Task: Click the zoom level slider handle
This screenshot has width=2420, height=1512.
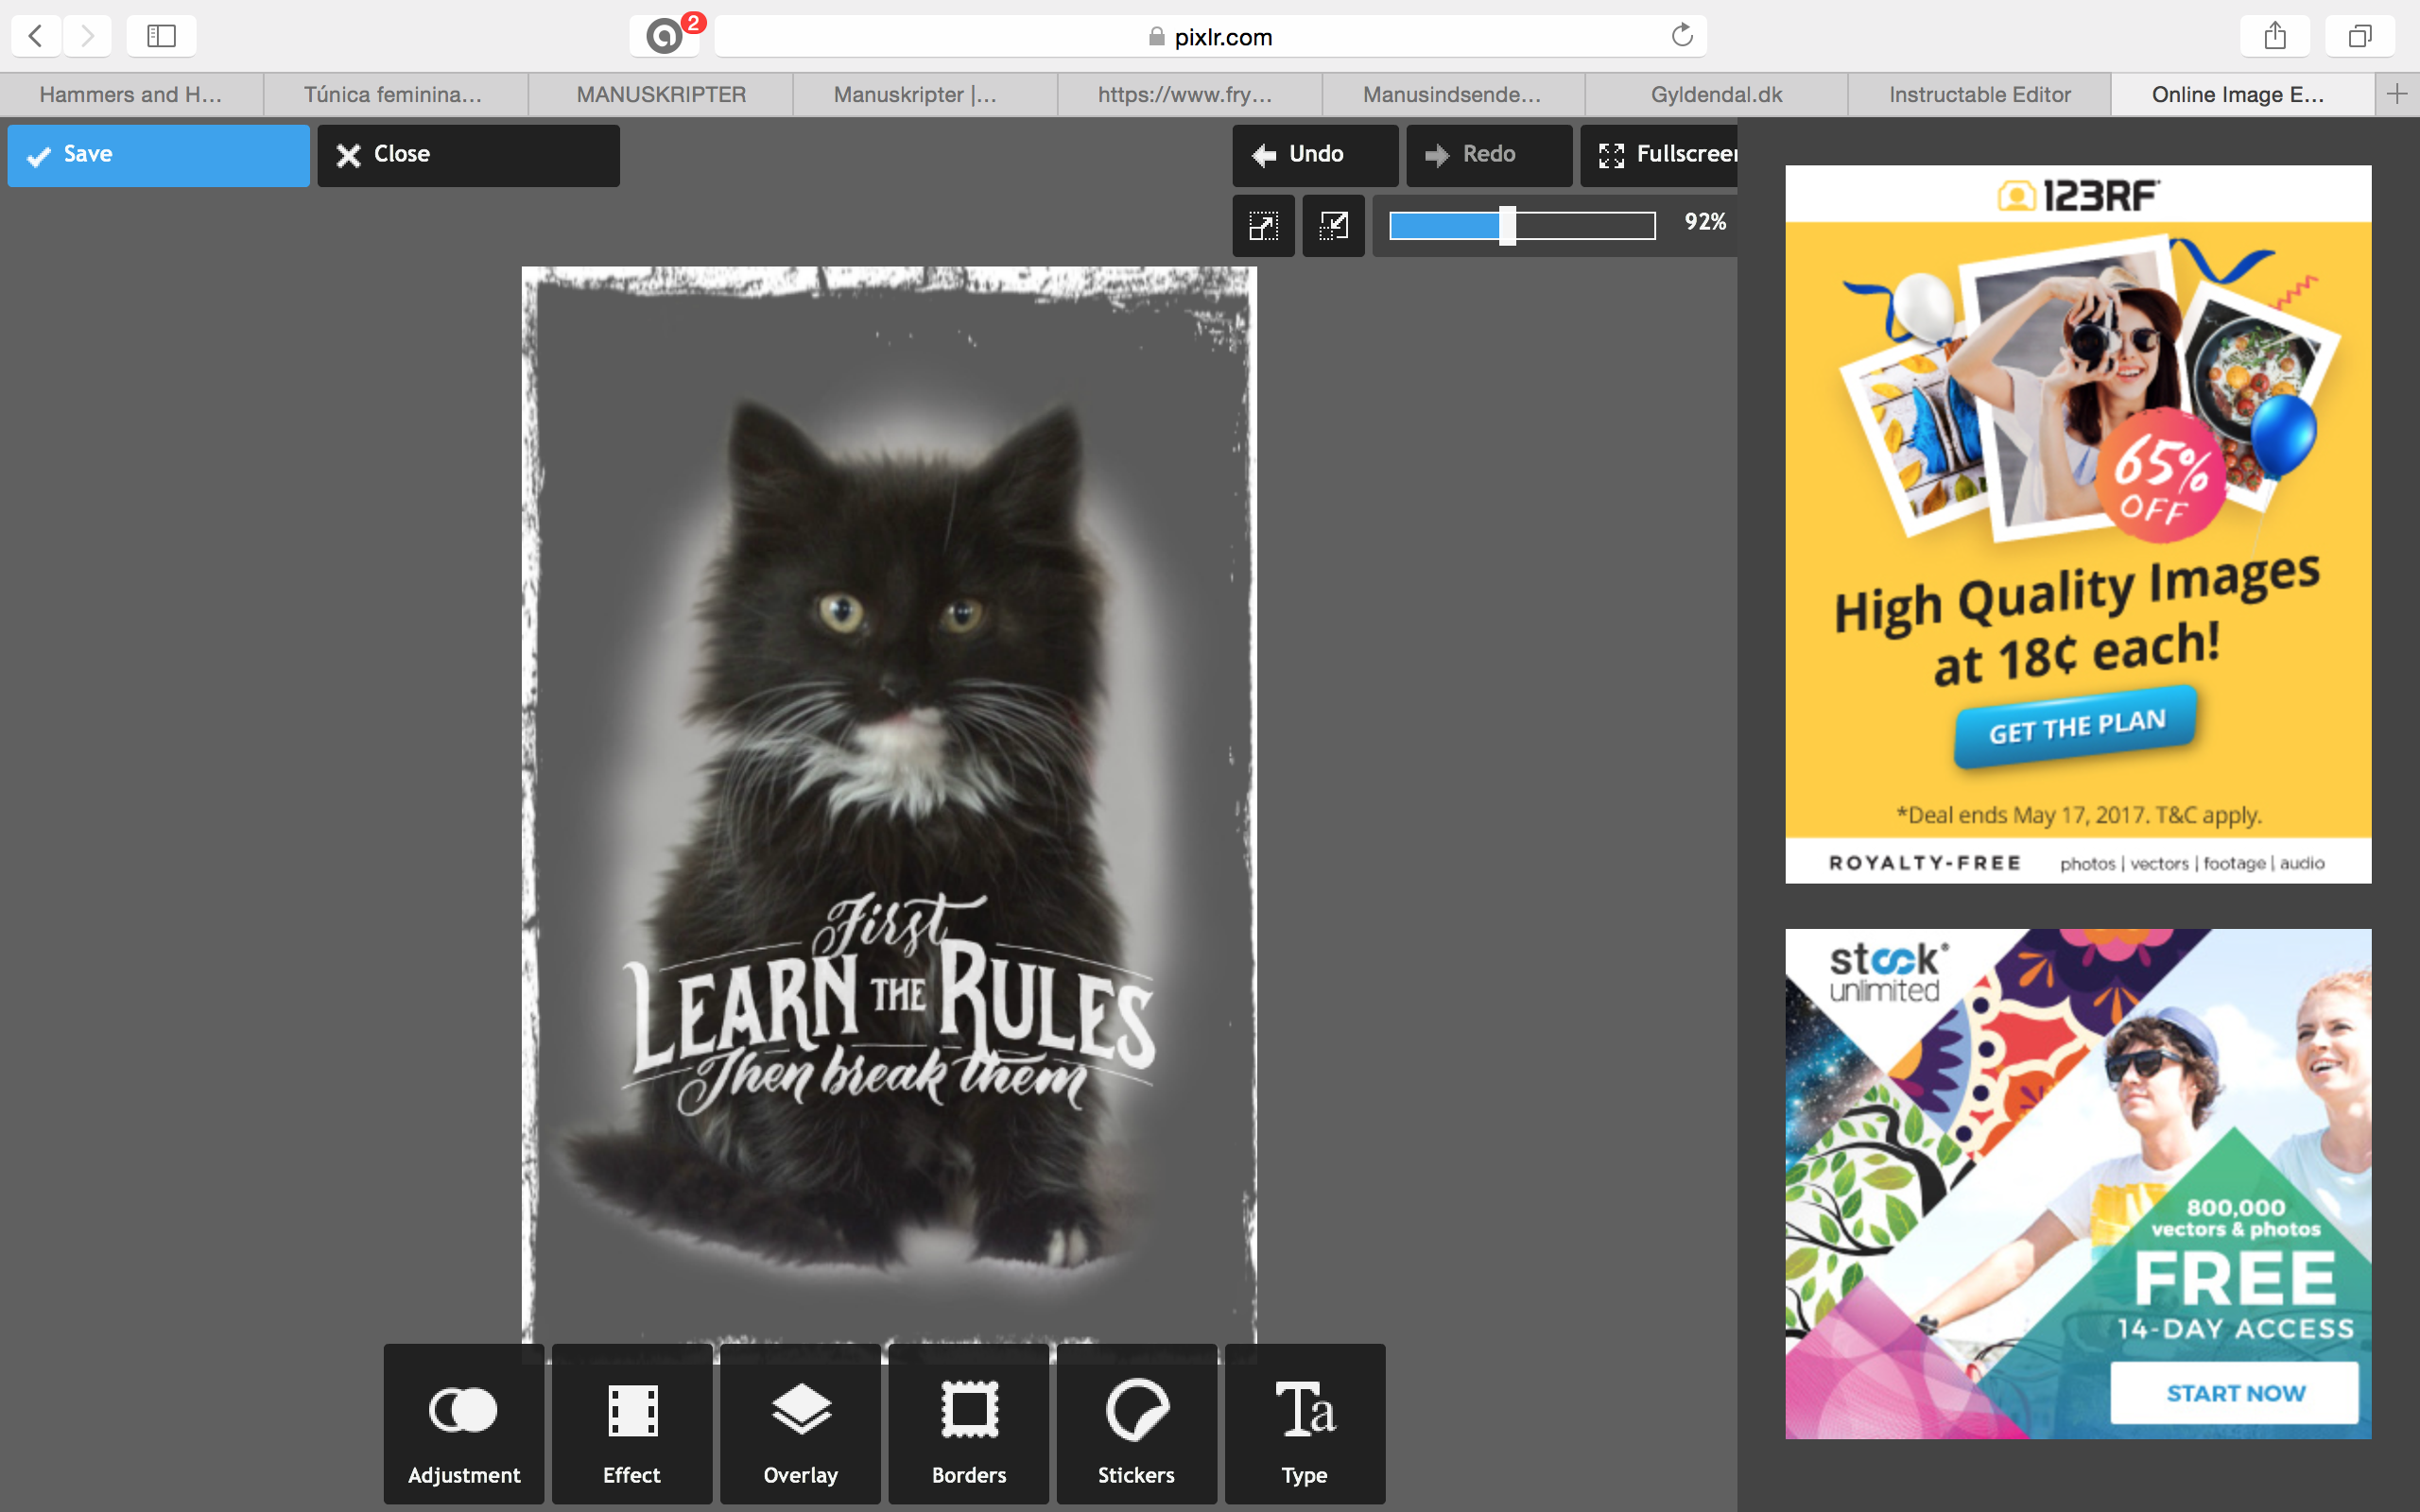Action: [1507, 226]
